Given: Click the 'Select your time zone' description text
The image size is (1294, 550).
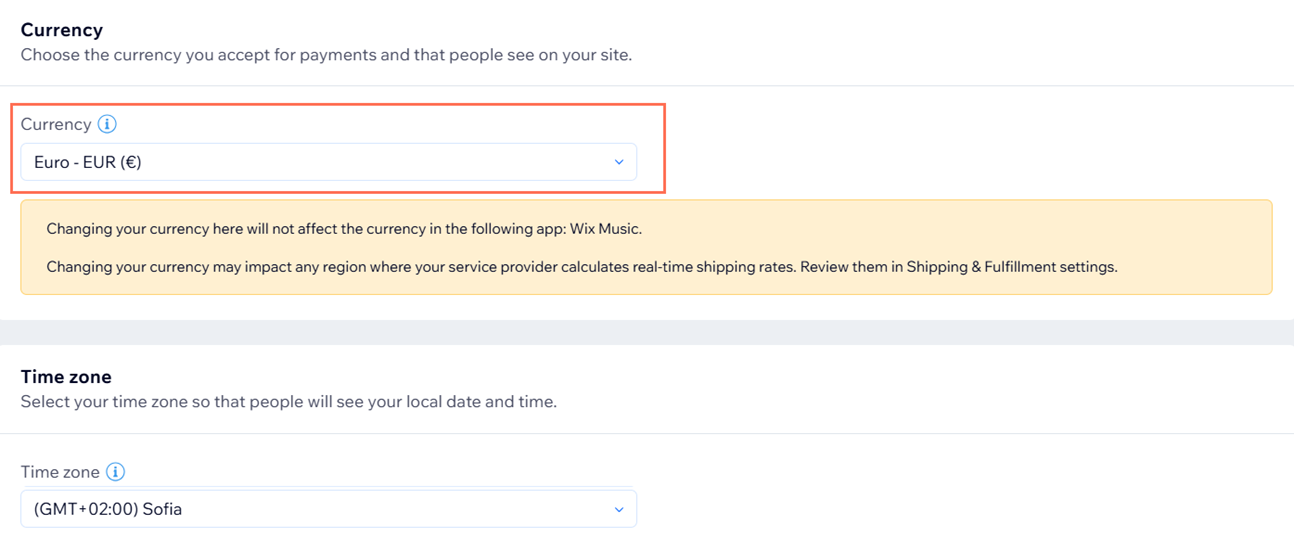Looking at the screenshot, I should [x=288, y=402].
